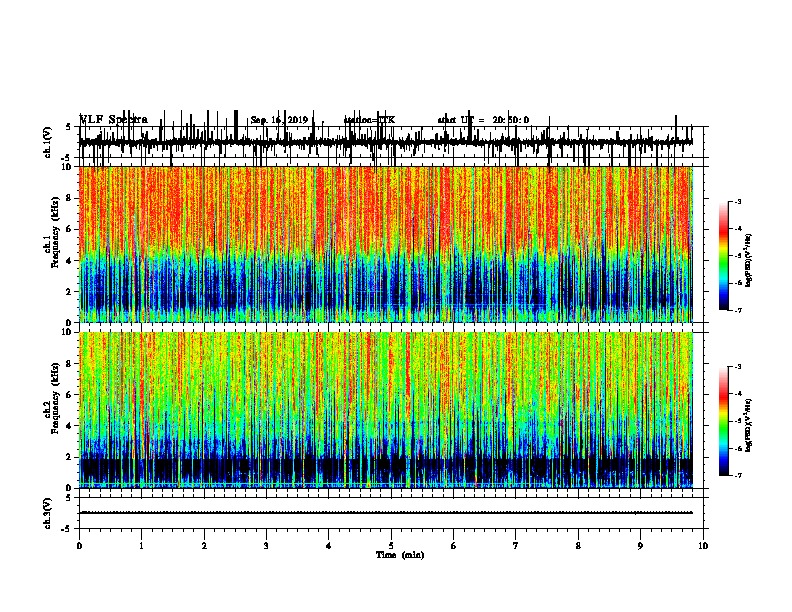Click the '-7' label on ch.2 colorbar
Screen dimensions: 792x612
point(737,475)
